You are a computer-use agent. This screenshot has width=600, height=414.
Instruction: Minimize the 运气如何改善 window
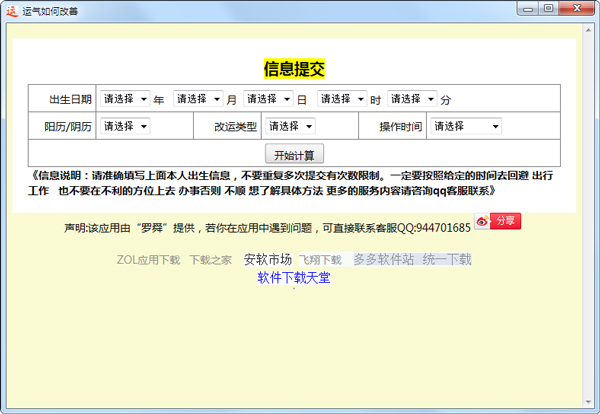point(528,8)
